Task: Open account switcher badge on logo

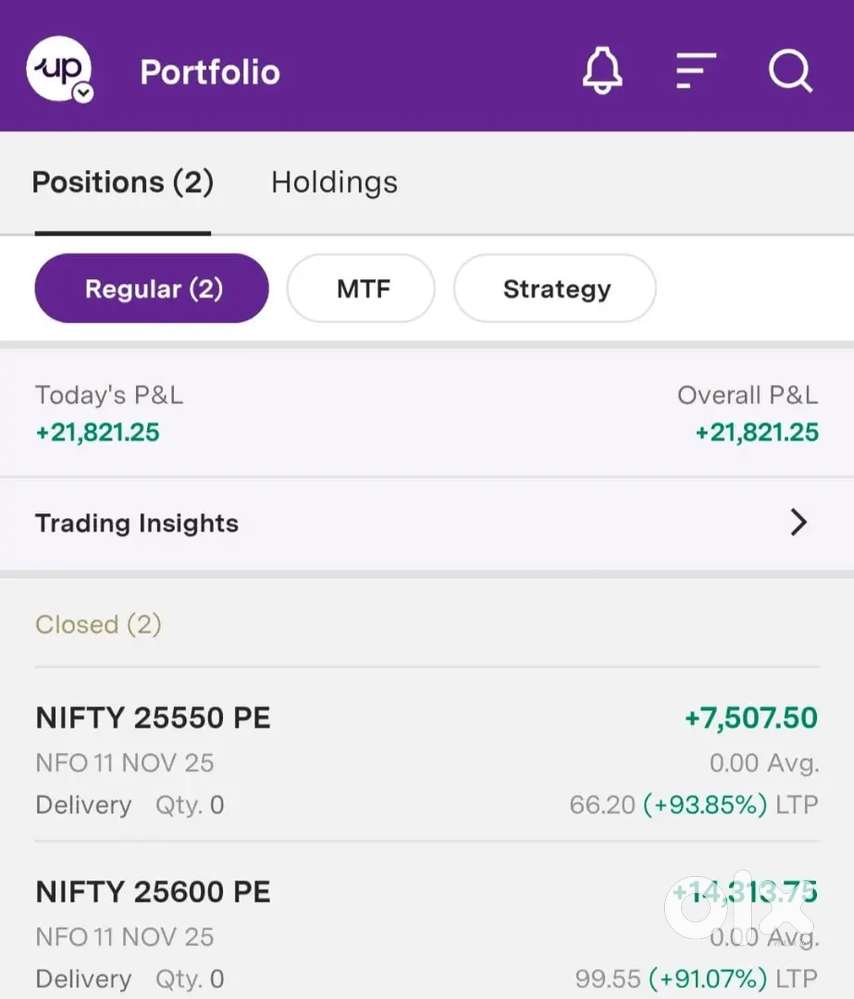Action: coord(84,93)
